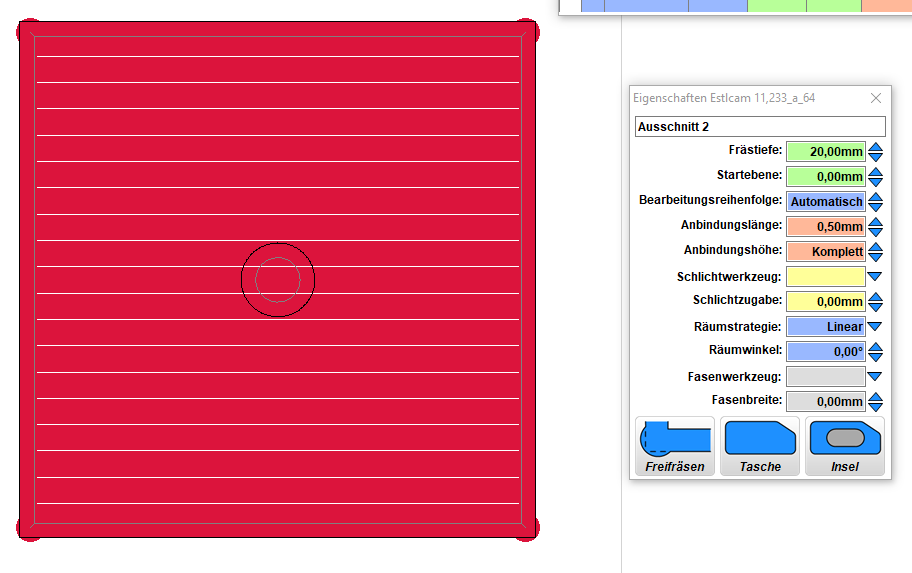Open the Fasenwerkzeug dropdown arrow
912x573 pixels.
(x=874, y=376)
